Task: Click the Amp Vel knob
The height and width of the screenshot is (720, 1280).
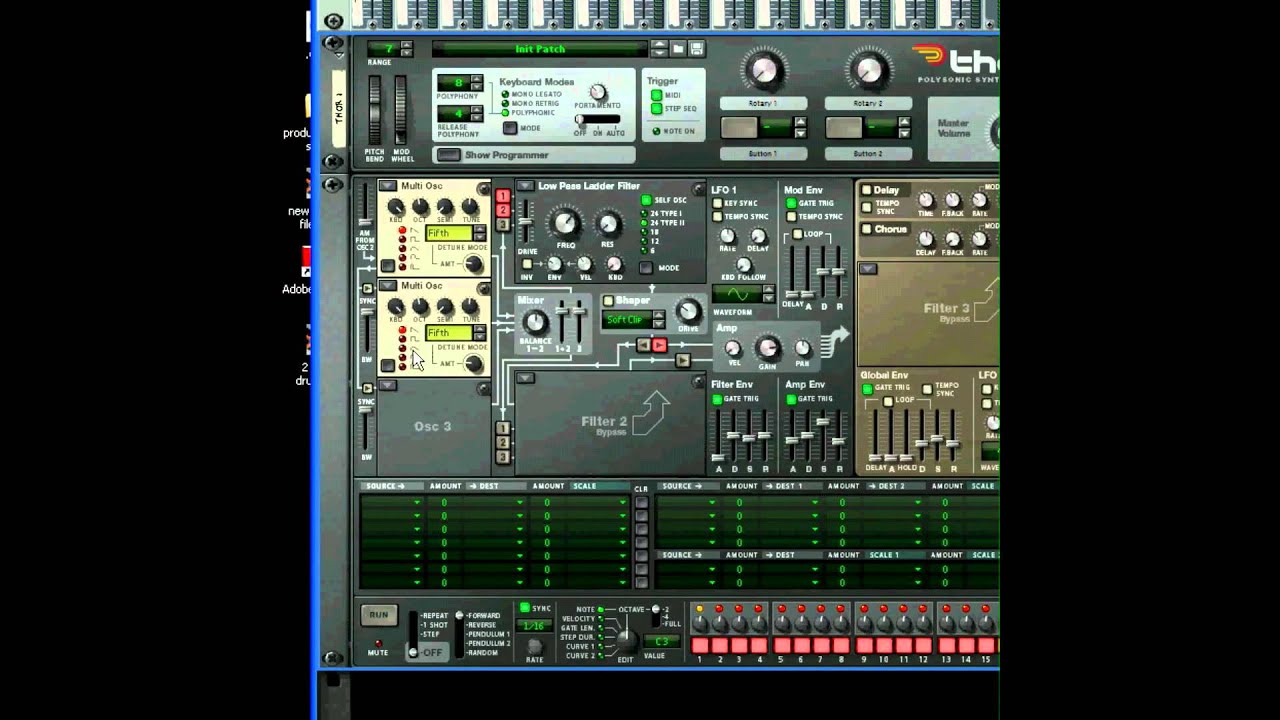Action: point(733,348)
